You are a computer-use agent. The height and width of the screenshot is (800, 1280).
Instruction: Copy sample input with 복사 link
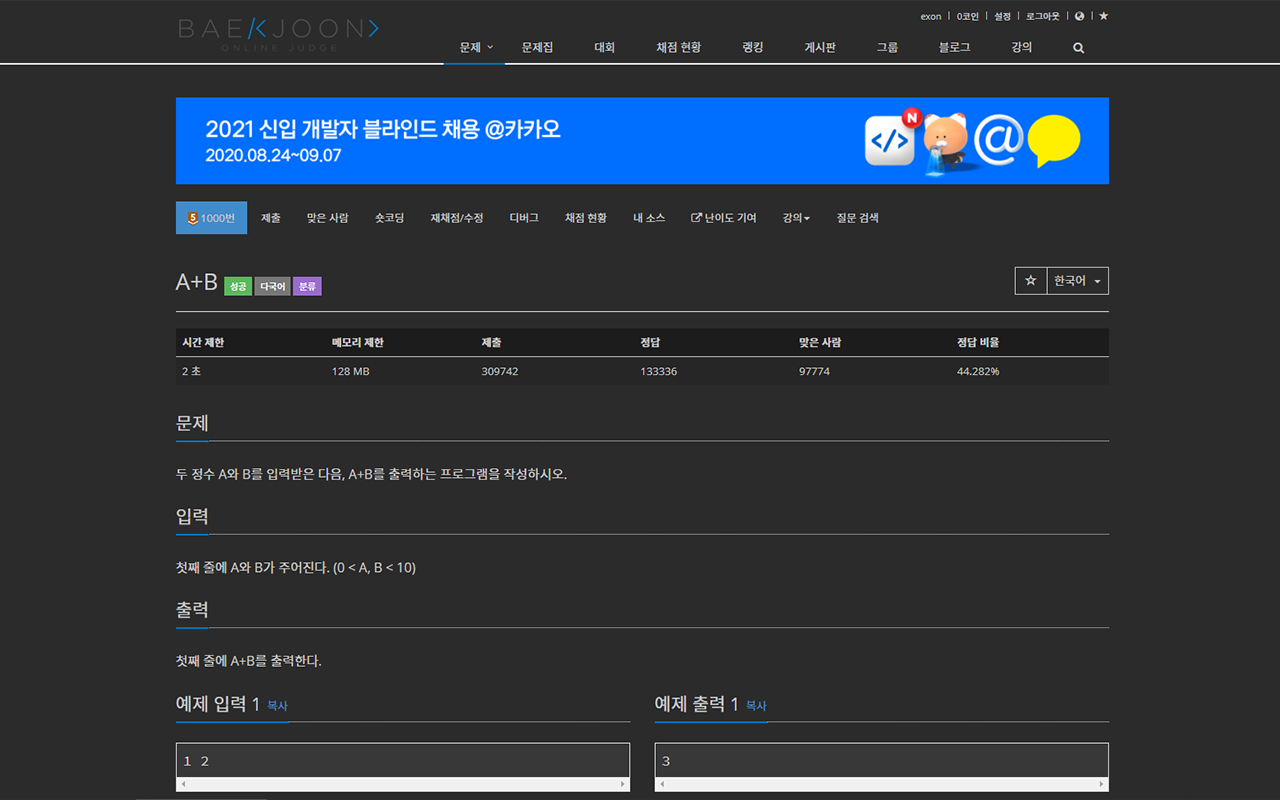[277, 706]
